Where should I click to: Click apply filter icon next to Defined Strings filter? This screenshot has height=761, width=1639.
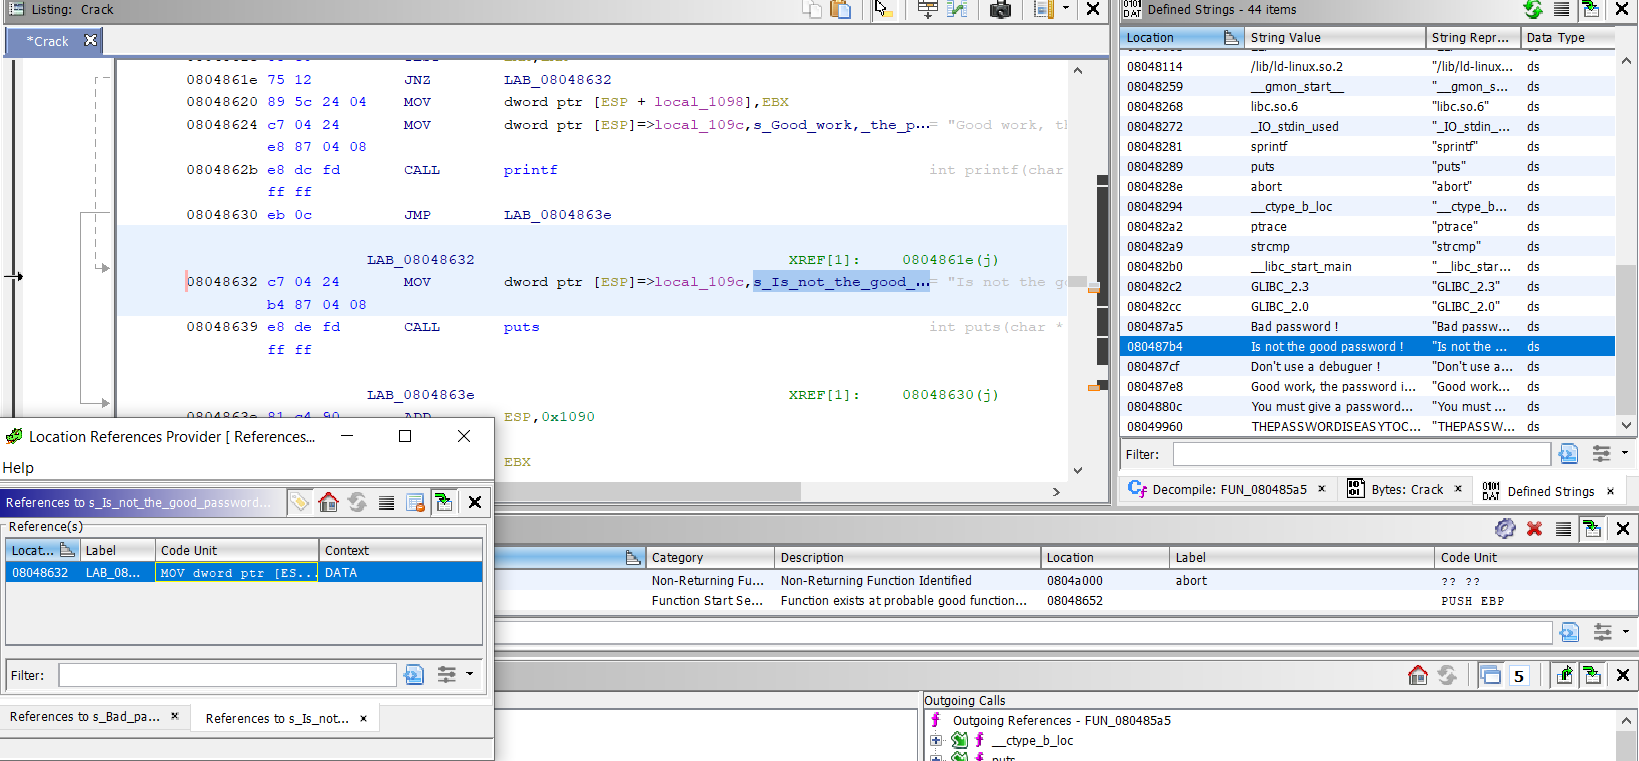1568,455
